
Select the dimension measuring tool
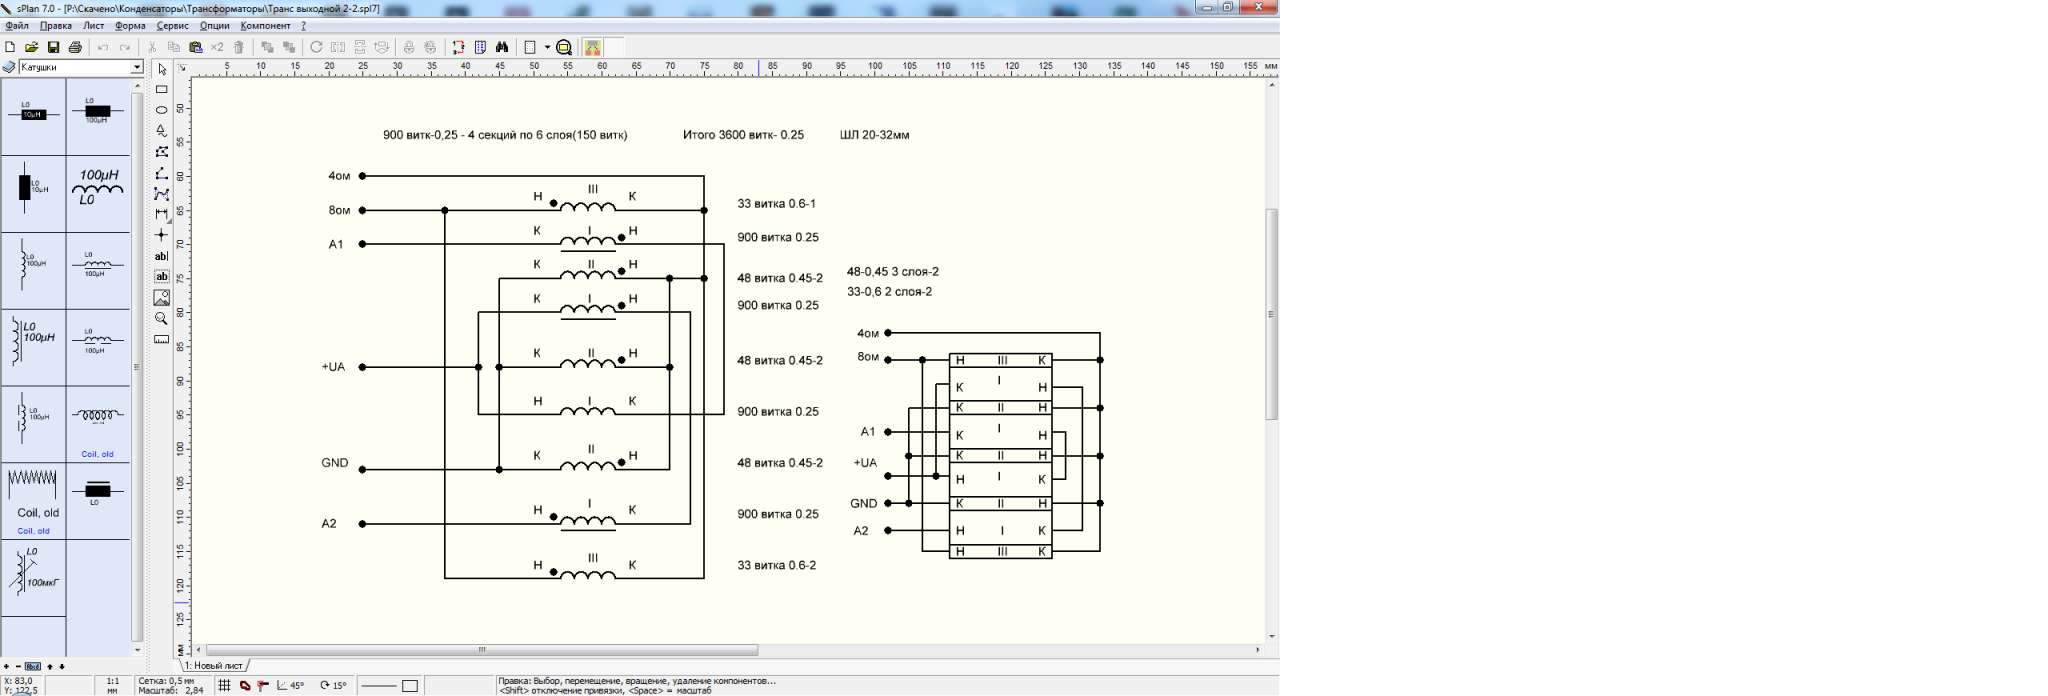pos(161,339)
